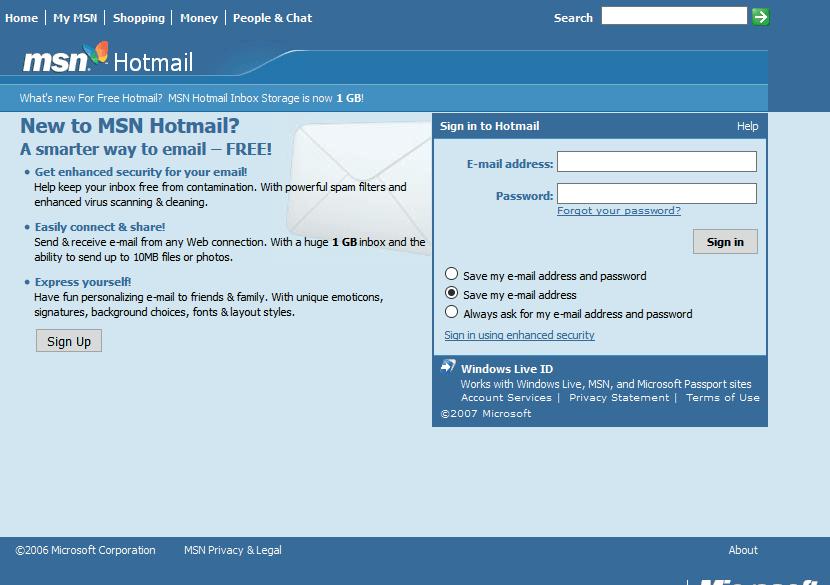This screenshot has height=585, width=830.
Task: Focus the Password field
Action: [x=657, y=193]
